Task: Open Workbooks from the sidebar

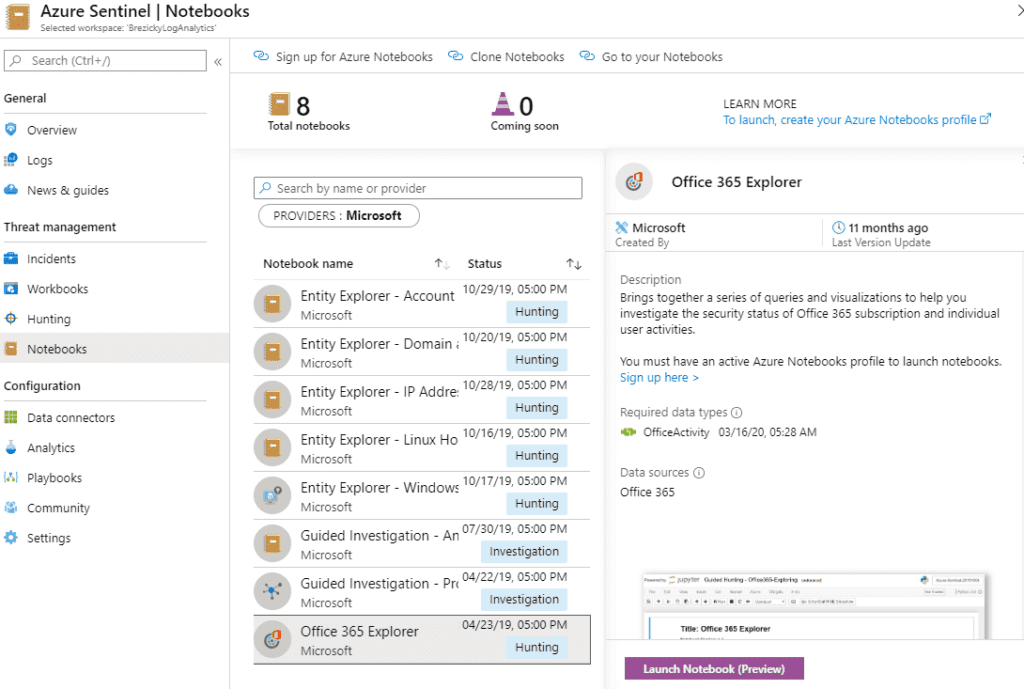Action: tap(57, 289)
